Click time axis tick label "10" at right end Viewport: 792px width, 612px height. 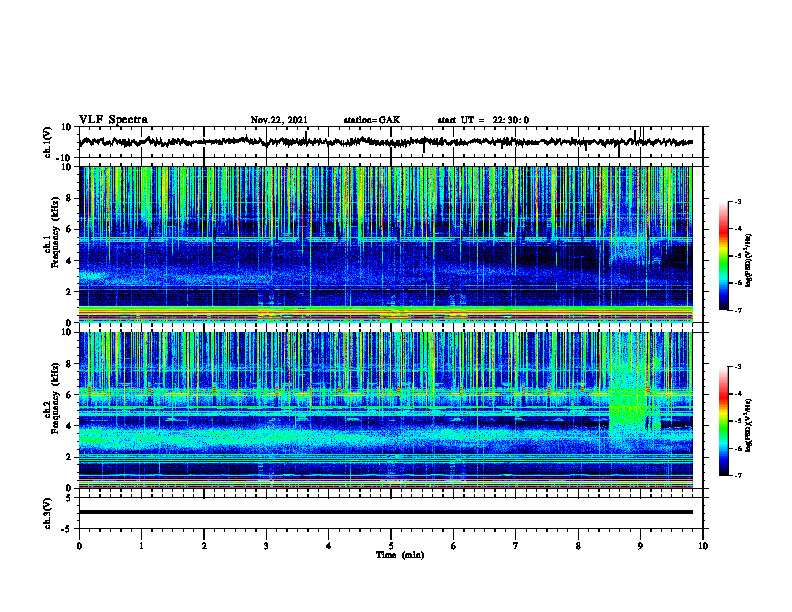click(x=703, y=546)
